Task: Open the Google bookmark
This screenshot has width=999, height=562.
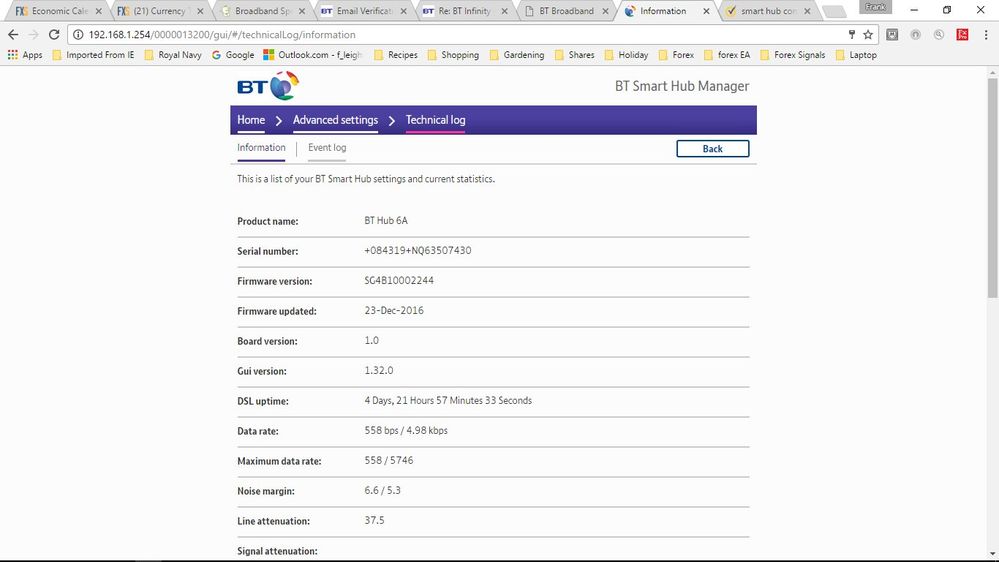Action: pyautogui.click(x=233, y=55)
